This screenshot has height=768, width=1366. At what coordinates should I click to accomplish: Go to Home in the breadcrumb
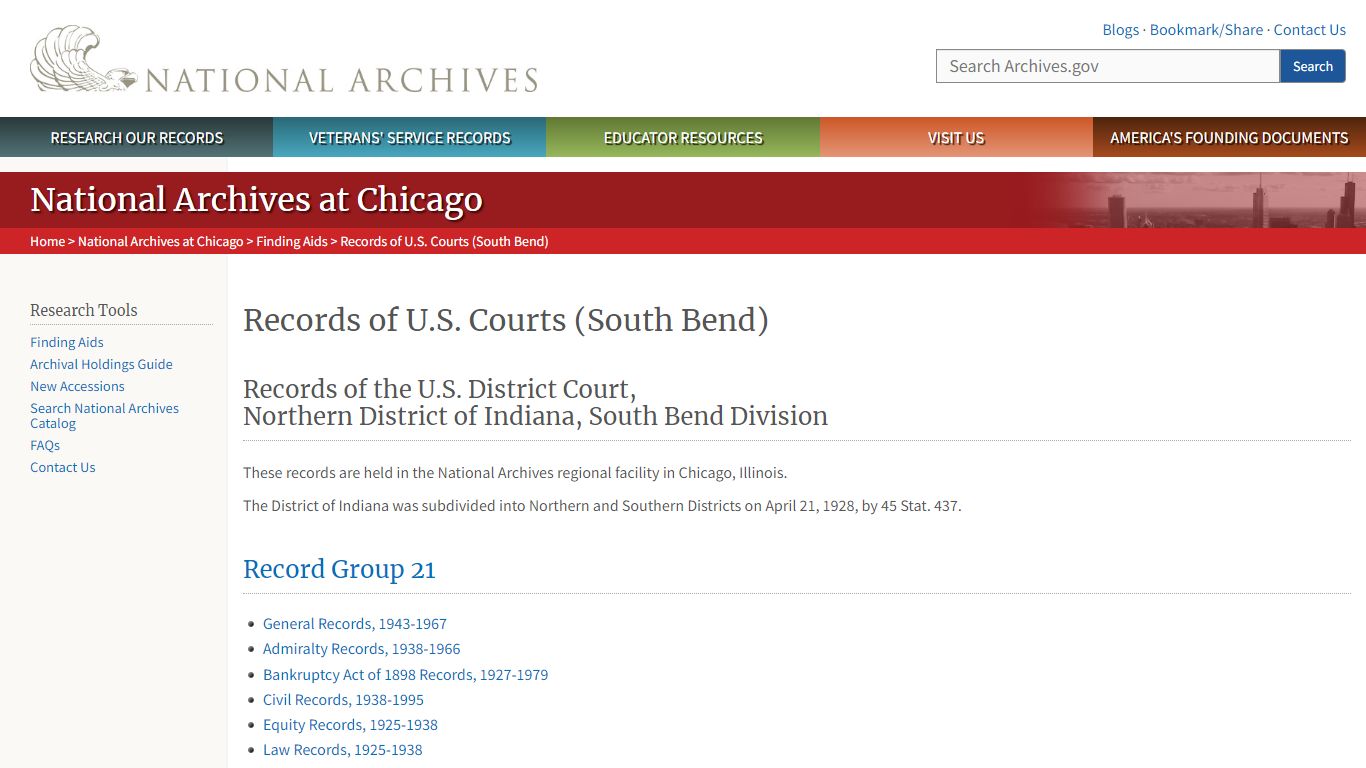(47, 241)
